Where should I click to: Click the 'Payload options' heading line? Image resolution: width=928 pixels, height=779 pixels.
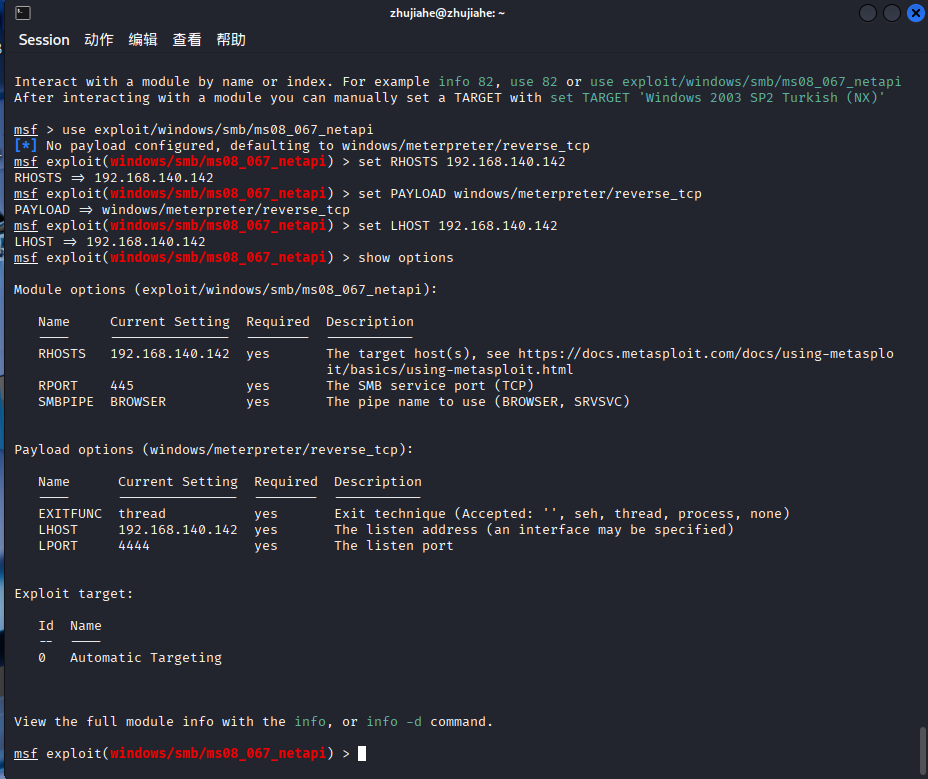click(x=214, y=449)
